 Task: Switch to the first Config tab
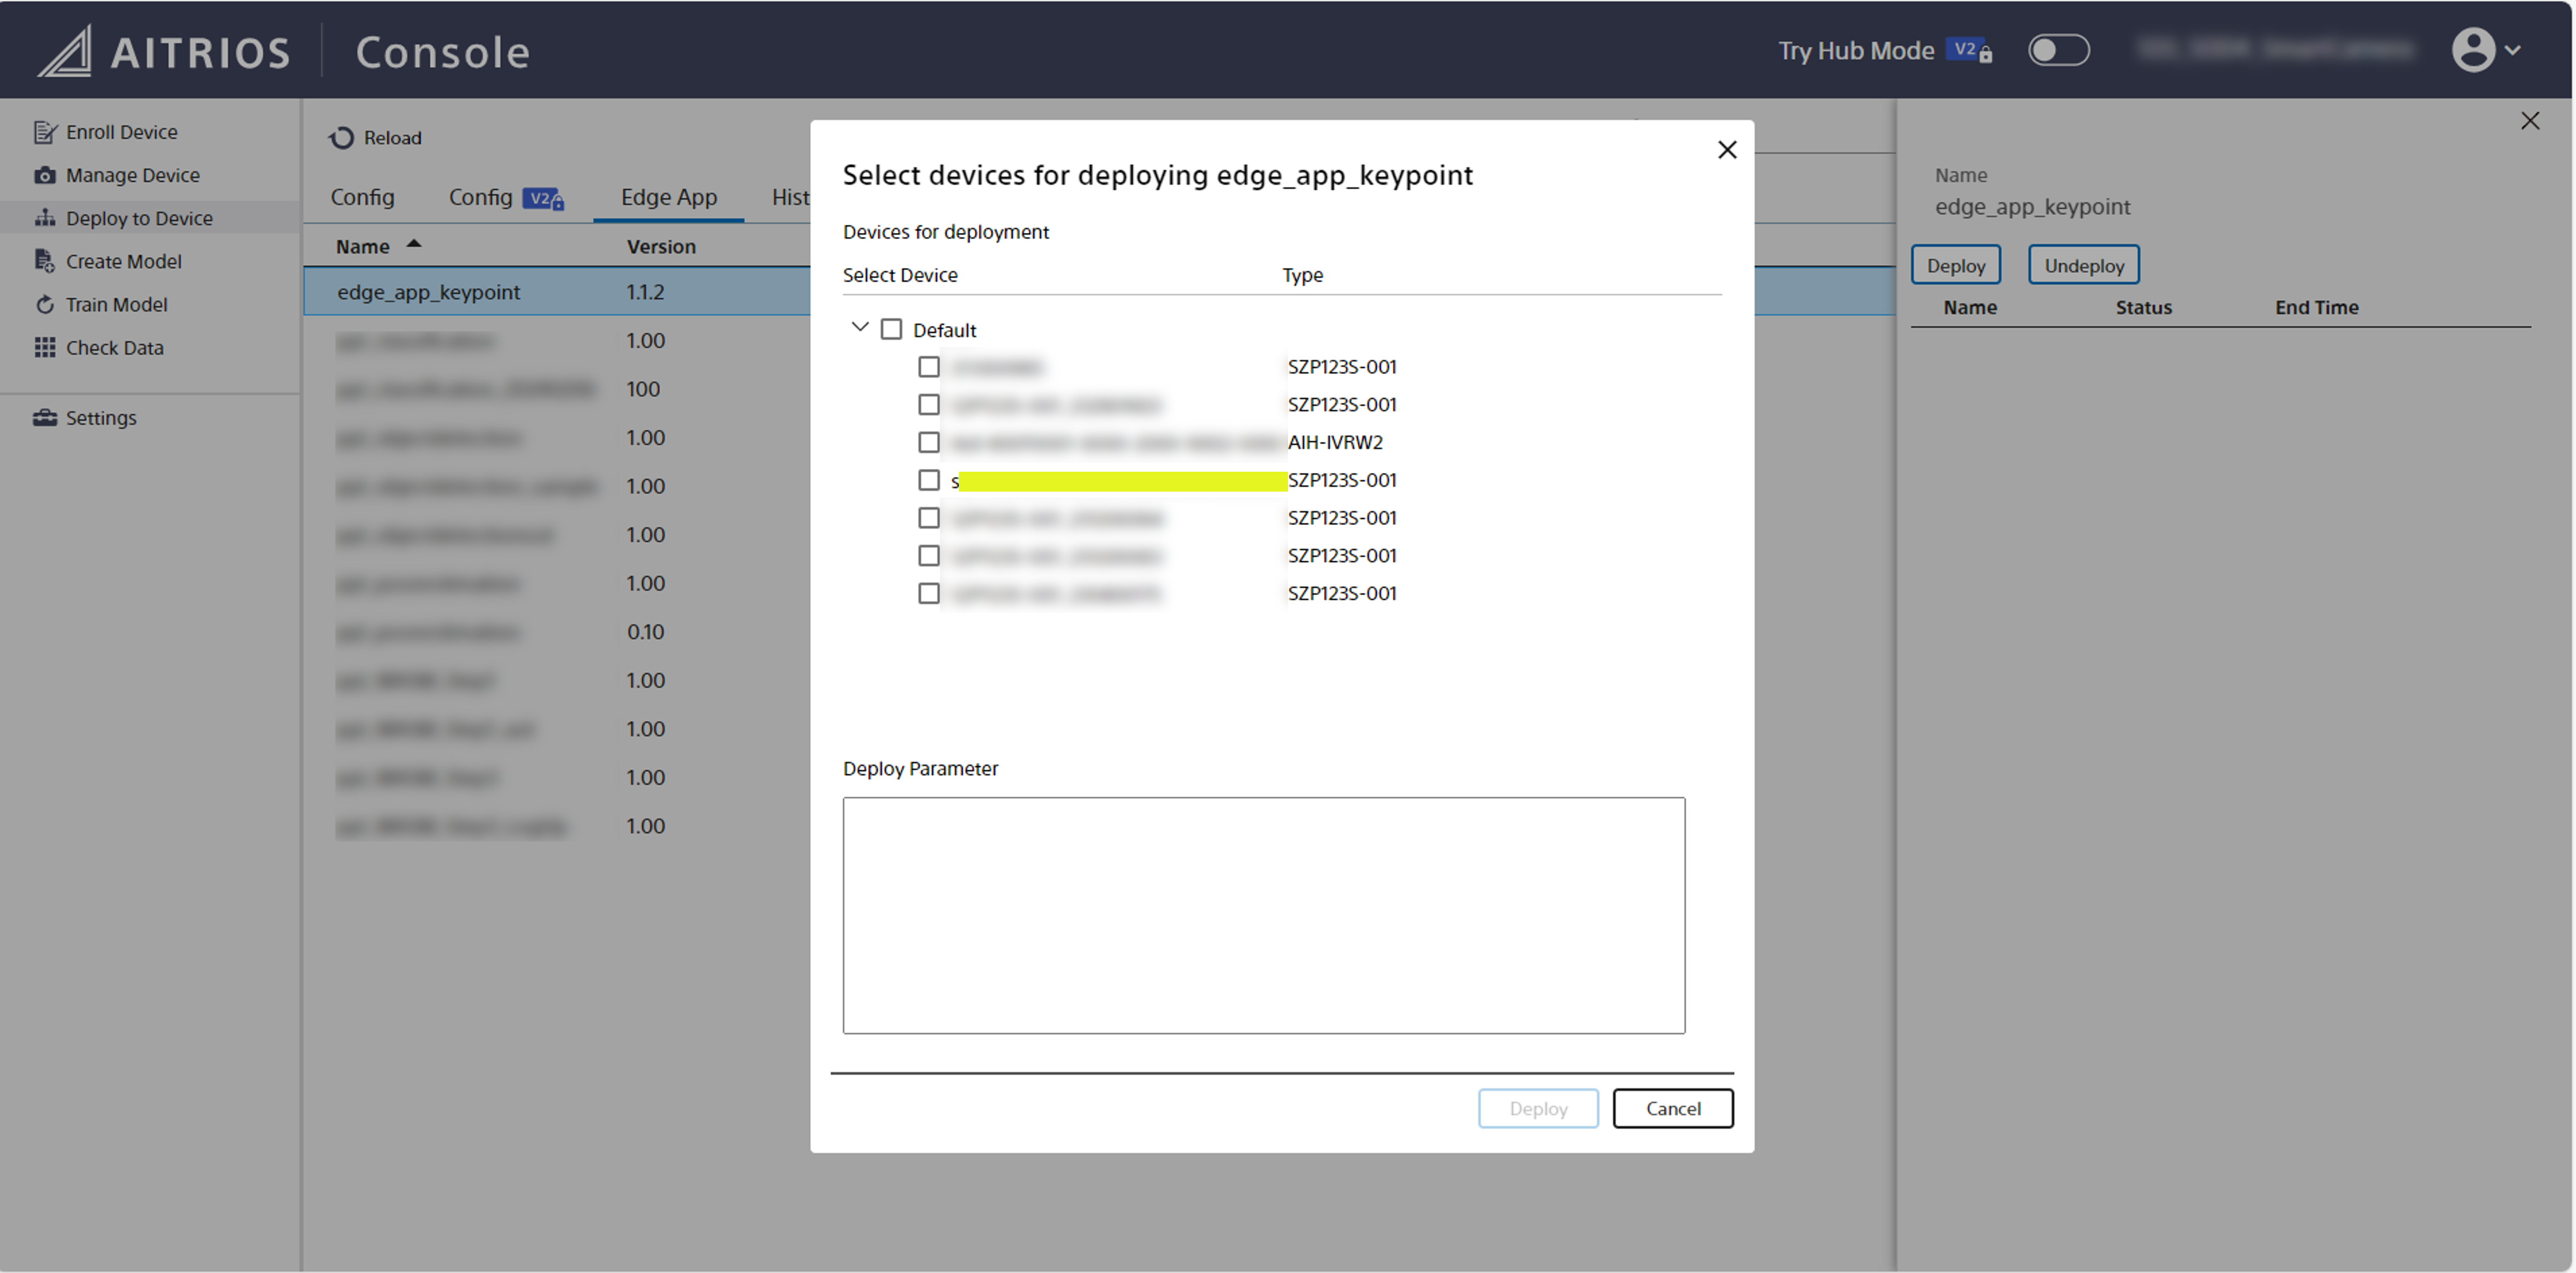[362, 197]
